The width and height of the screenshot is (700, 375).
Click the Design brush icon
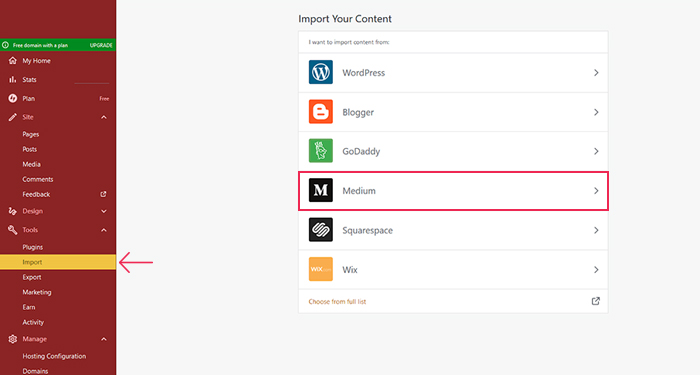point(12,211)
